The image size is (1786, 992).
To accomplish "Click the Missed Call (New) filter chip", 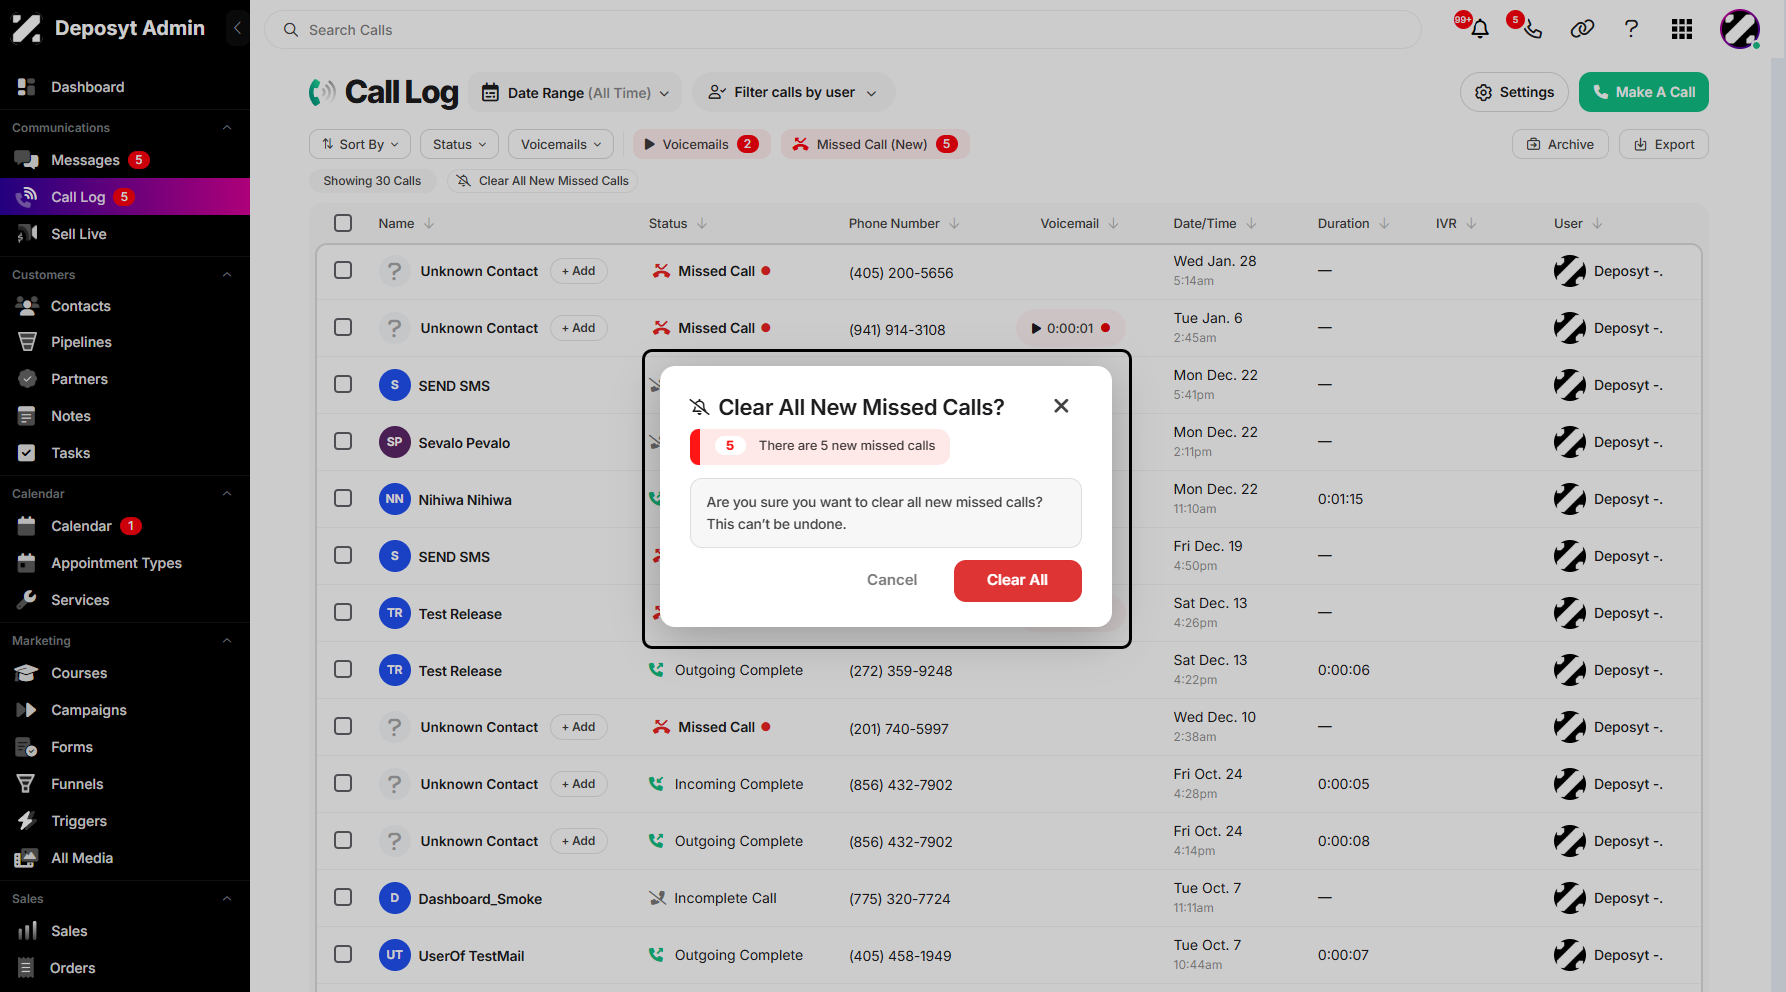I will tap(875, 144).
